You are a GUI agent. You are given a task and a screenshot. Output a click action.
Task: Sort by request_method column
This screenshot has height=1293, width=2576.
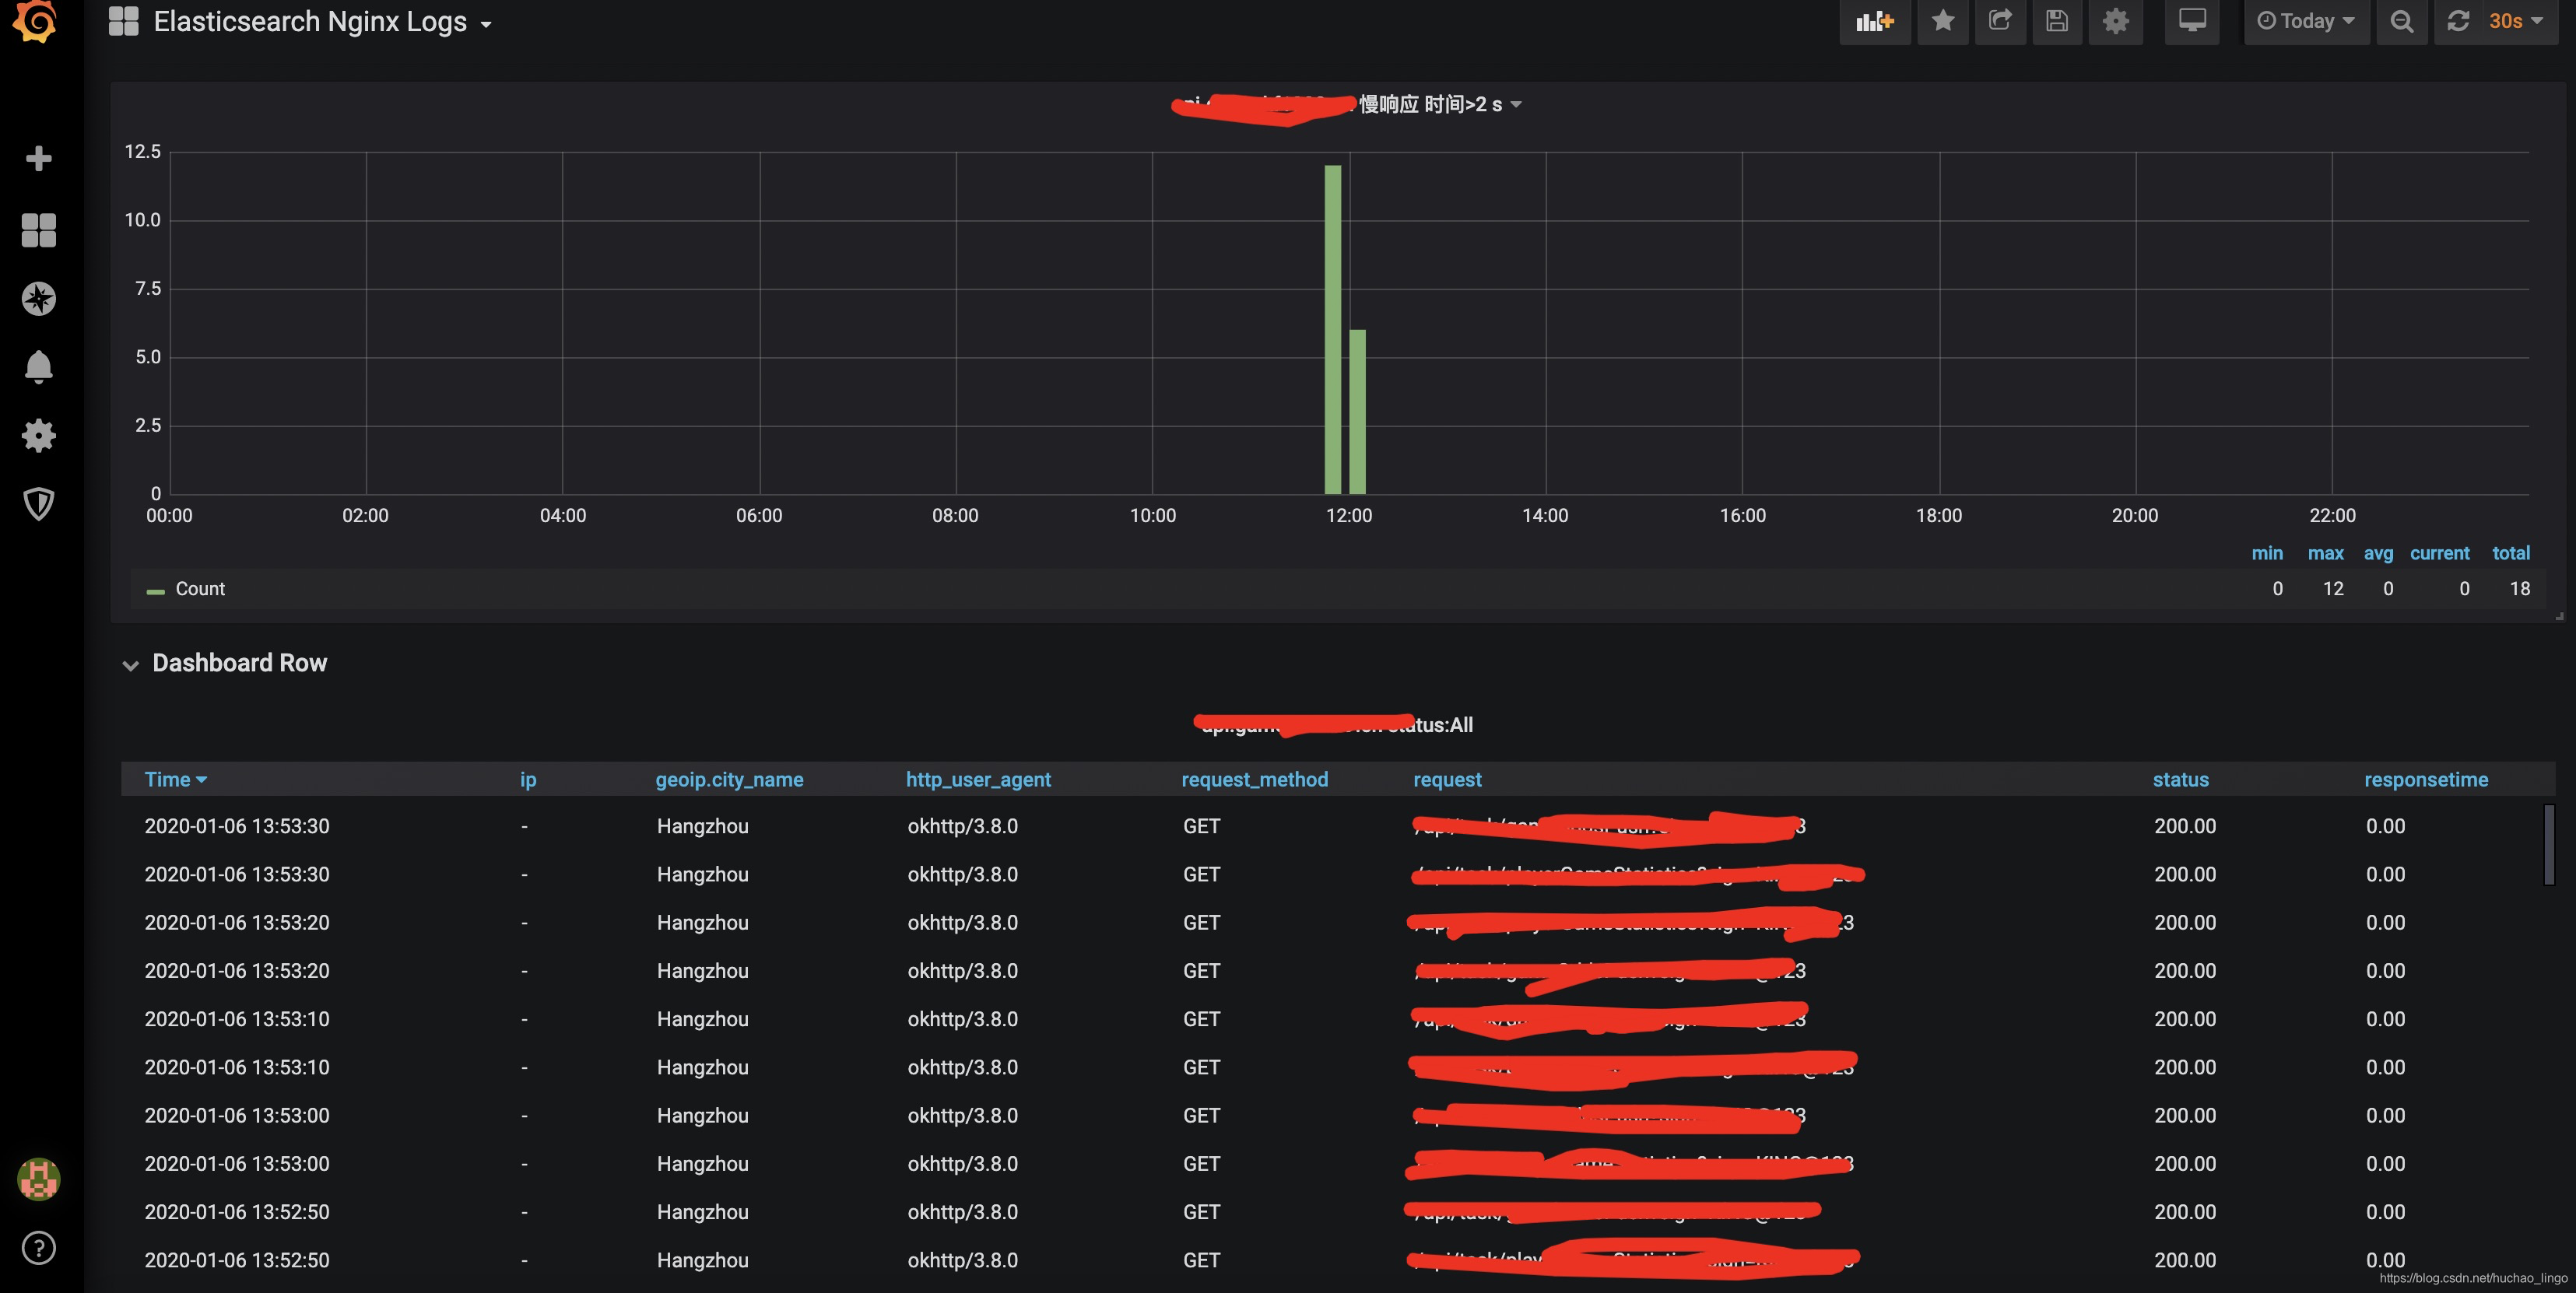1254,779
